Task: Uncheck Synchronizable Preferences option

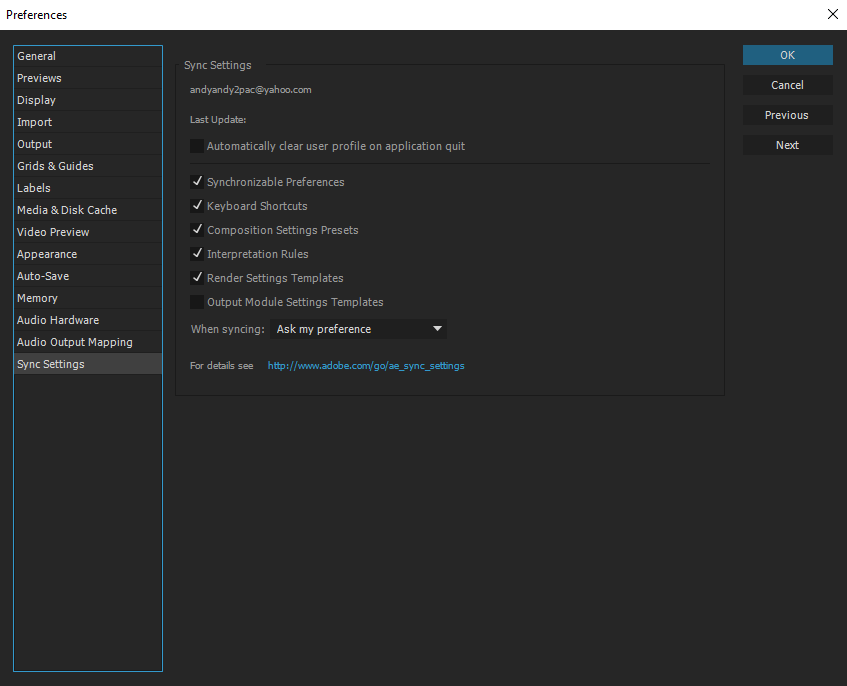Action: [x=197, y=182]
